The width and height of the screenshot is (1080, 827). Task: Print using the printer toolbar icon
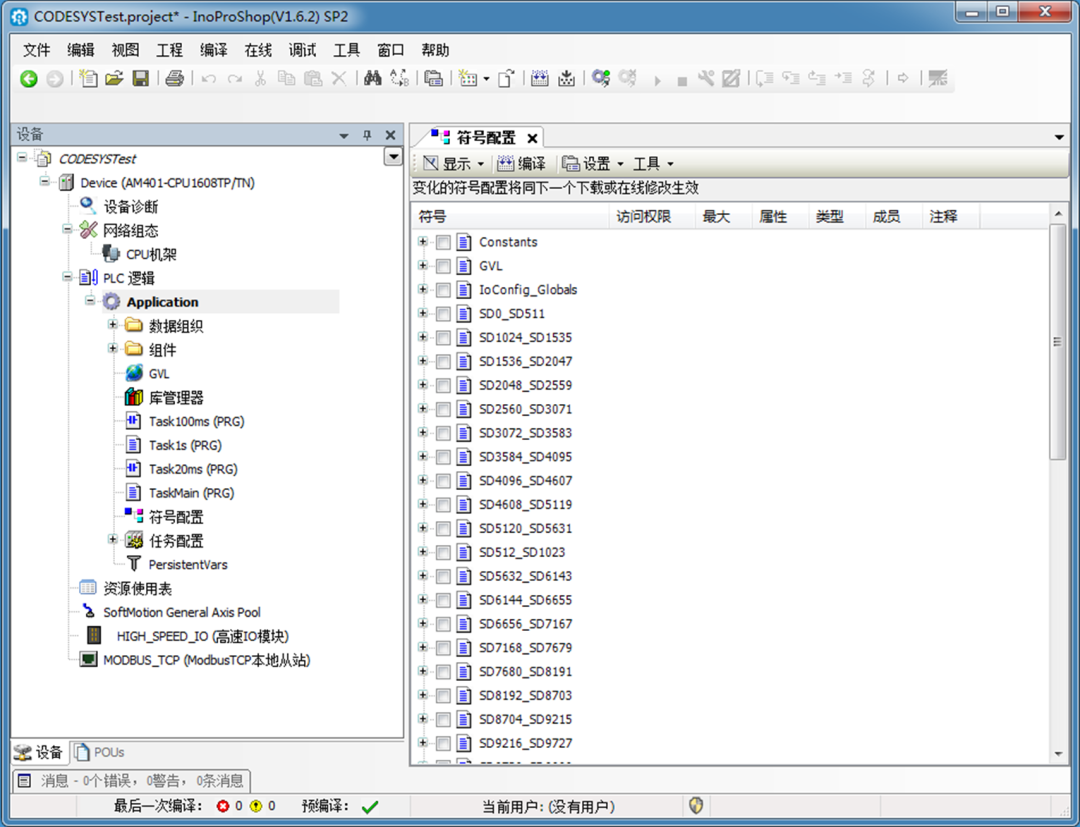pyautogui.click(x=174, y=78)
